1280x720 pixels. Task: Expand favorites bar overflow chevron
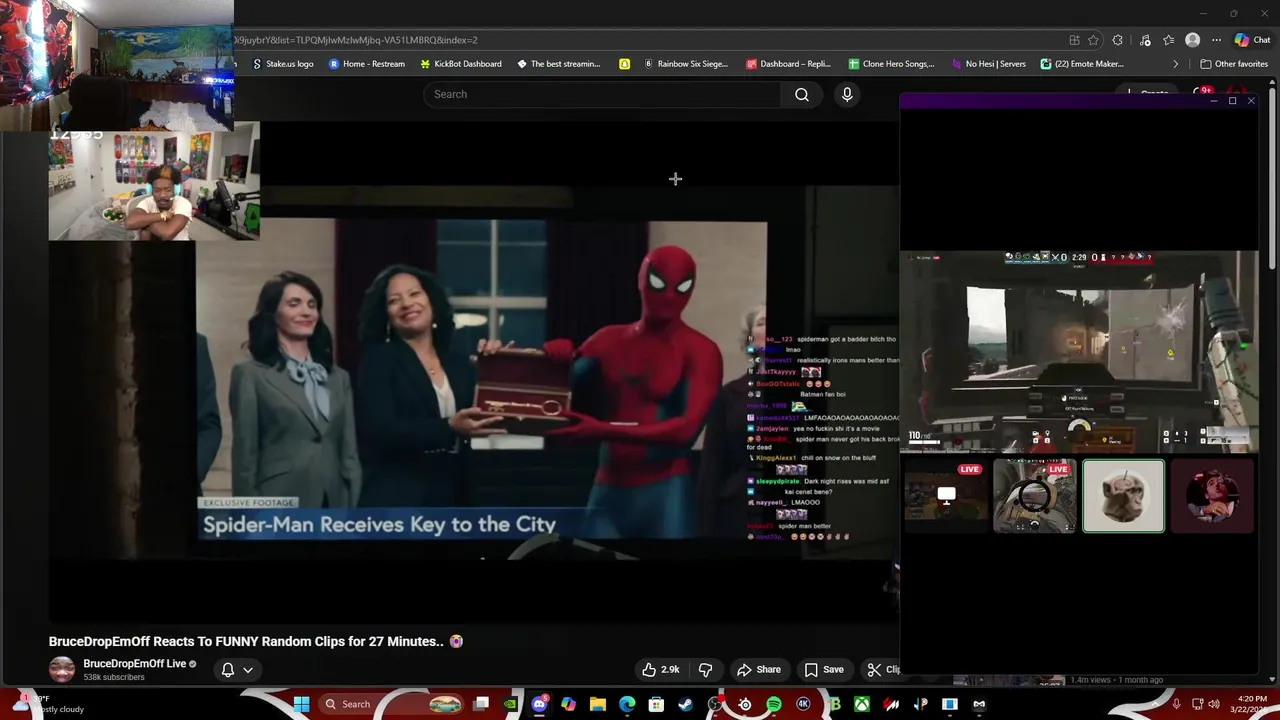pyautogui.click(x=1176, y=64)
